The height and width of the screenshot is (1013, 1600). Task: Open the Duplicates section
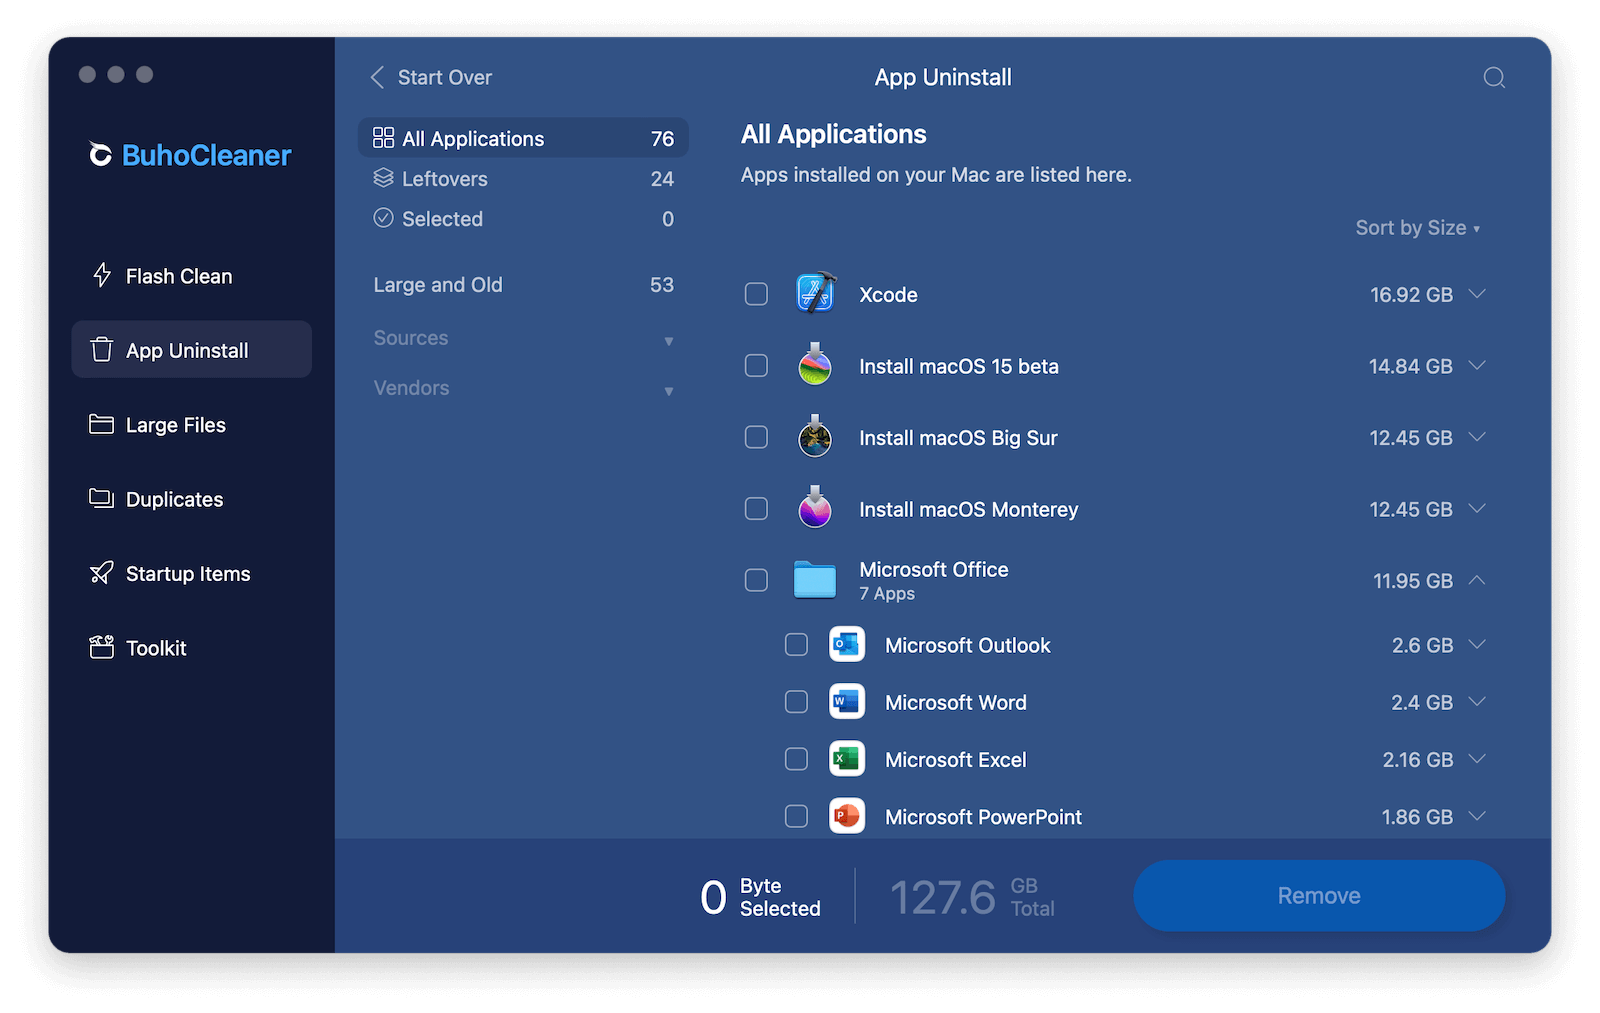(x=191, y=498)
